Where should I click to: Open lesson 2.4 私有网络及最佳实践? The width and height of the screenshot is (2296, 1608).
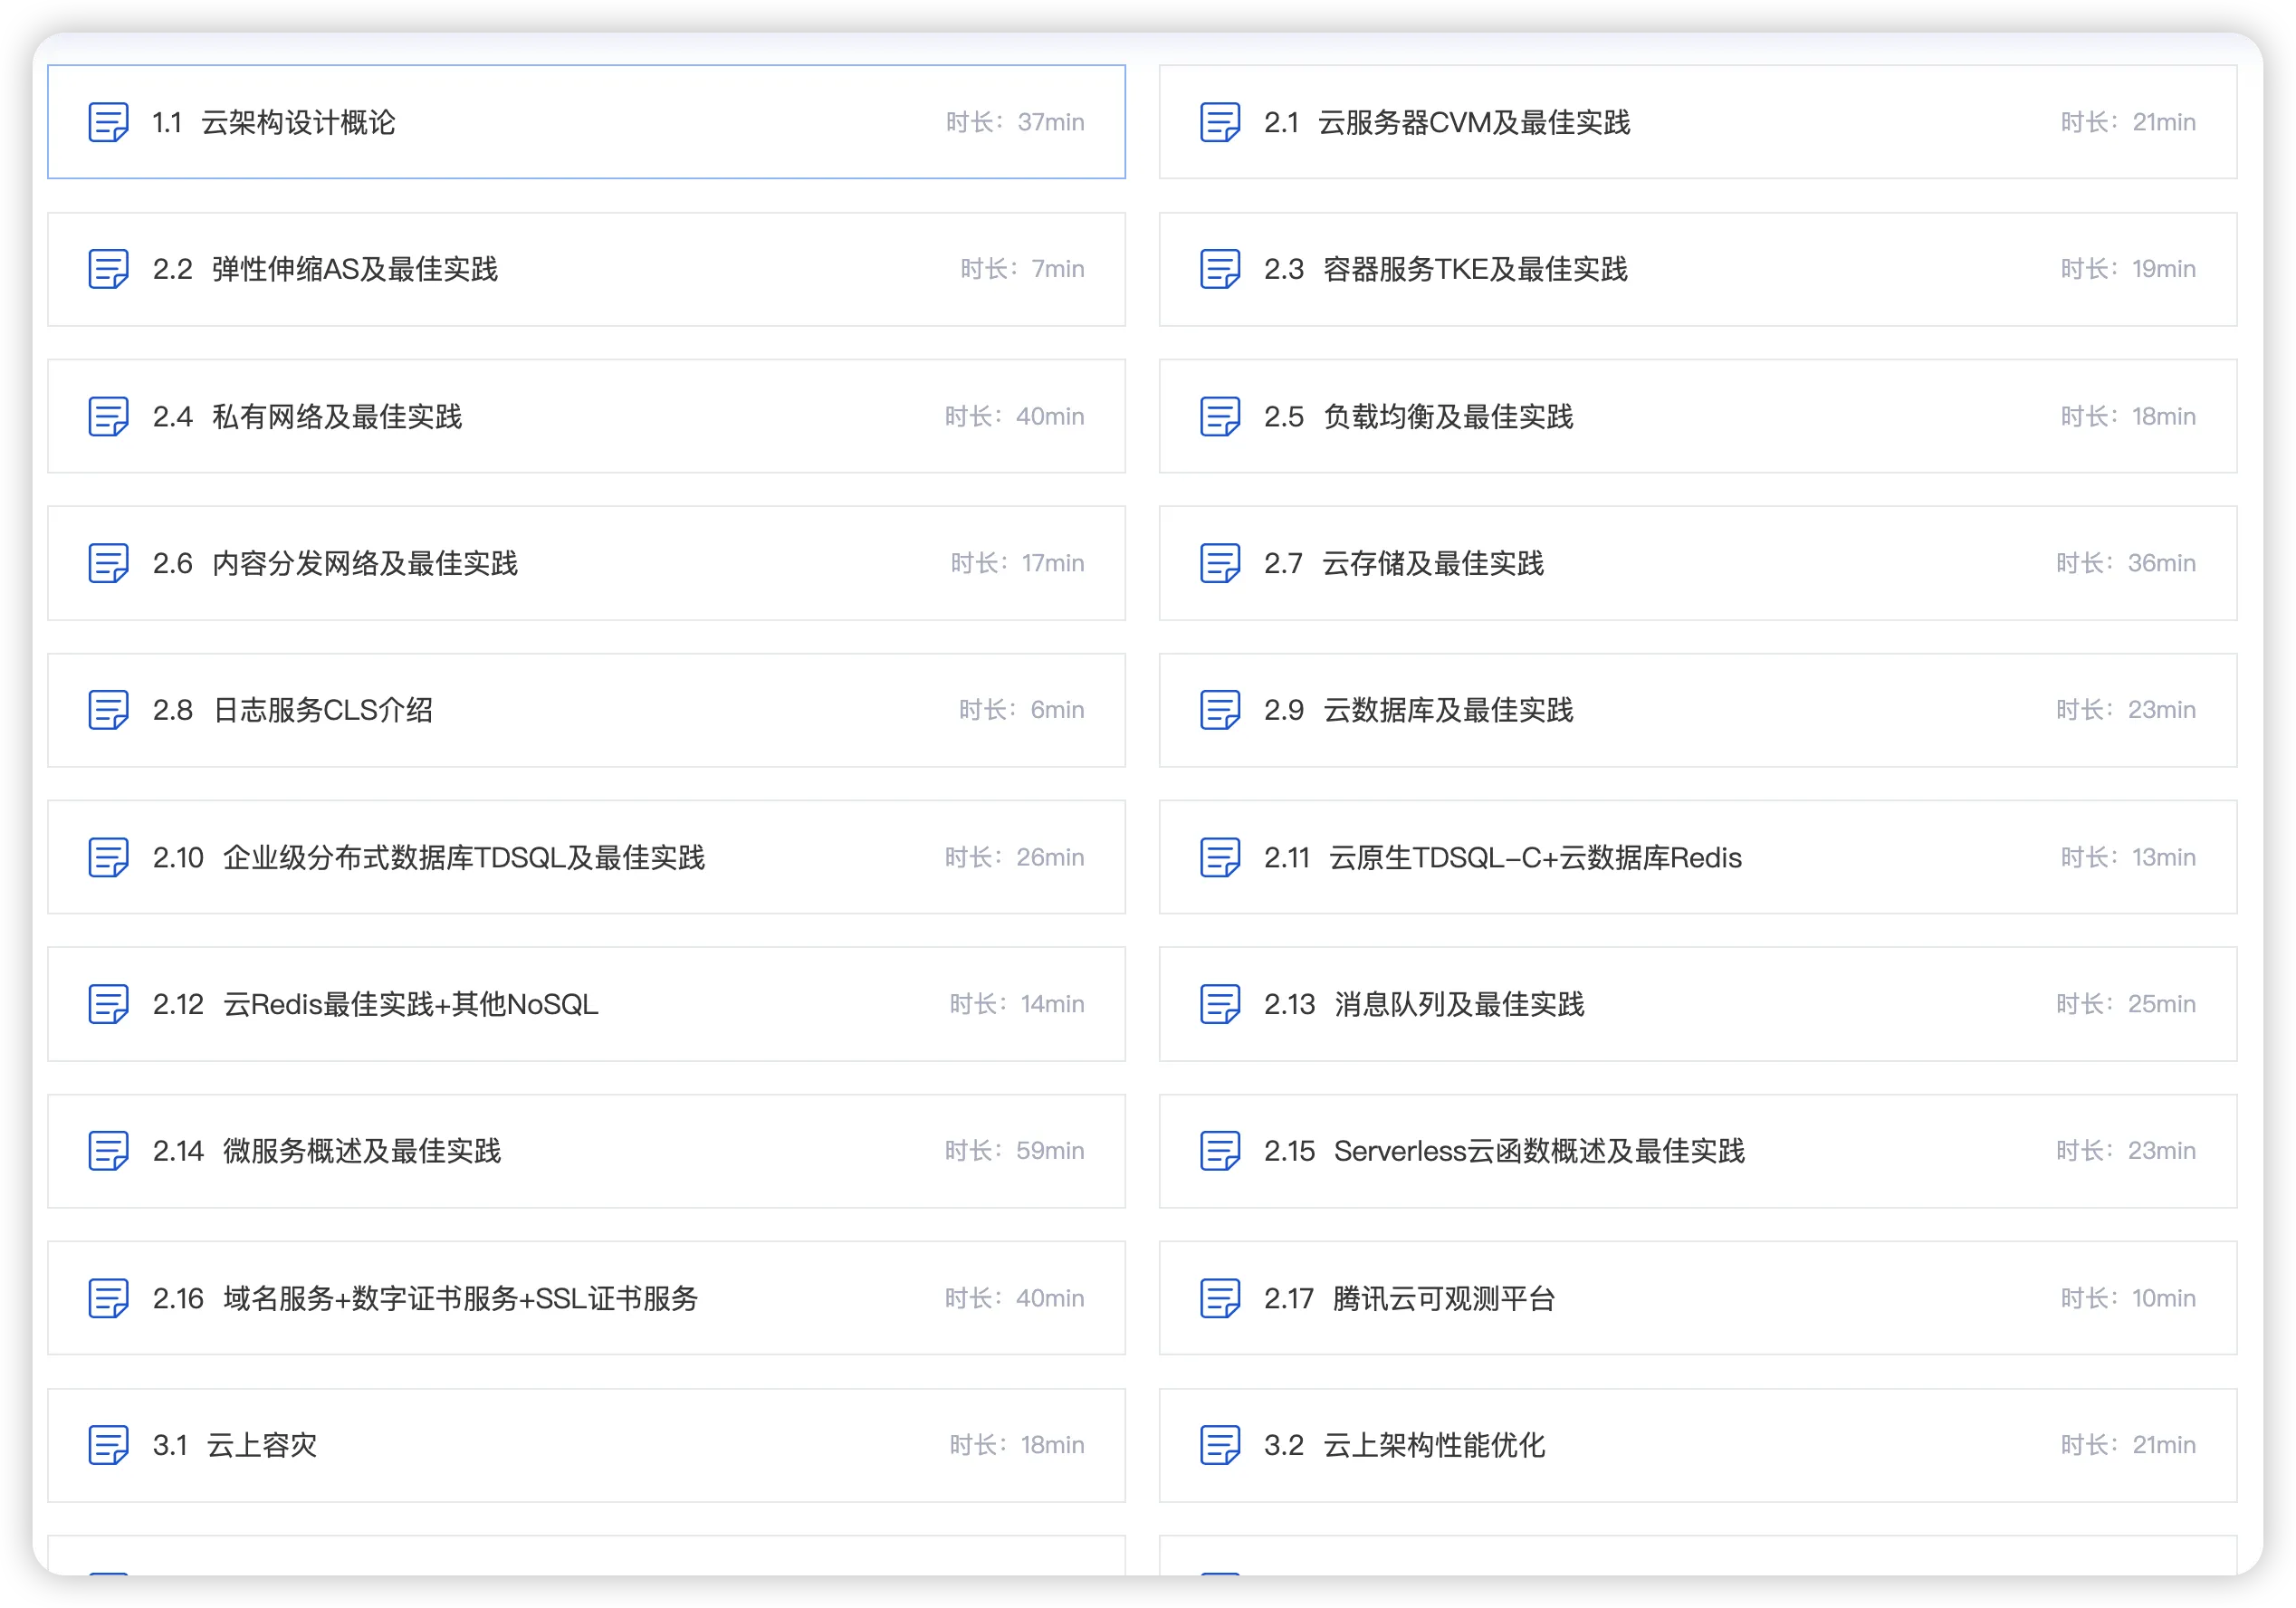point(586,416)
